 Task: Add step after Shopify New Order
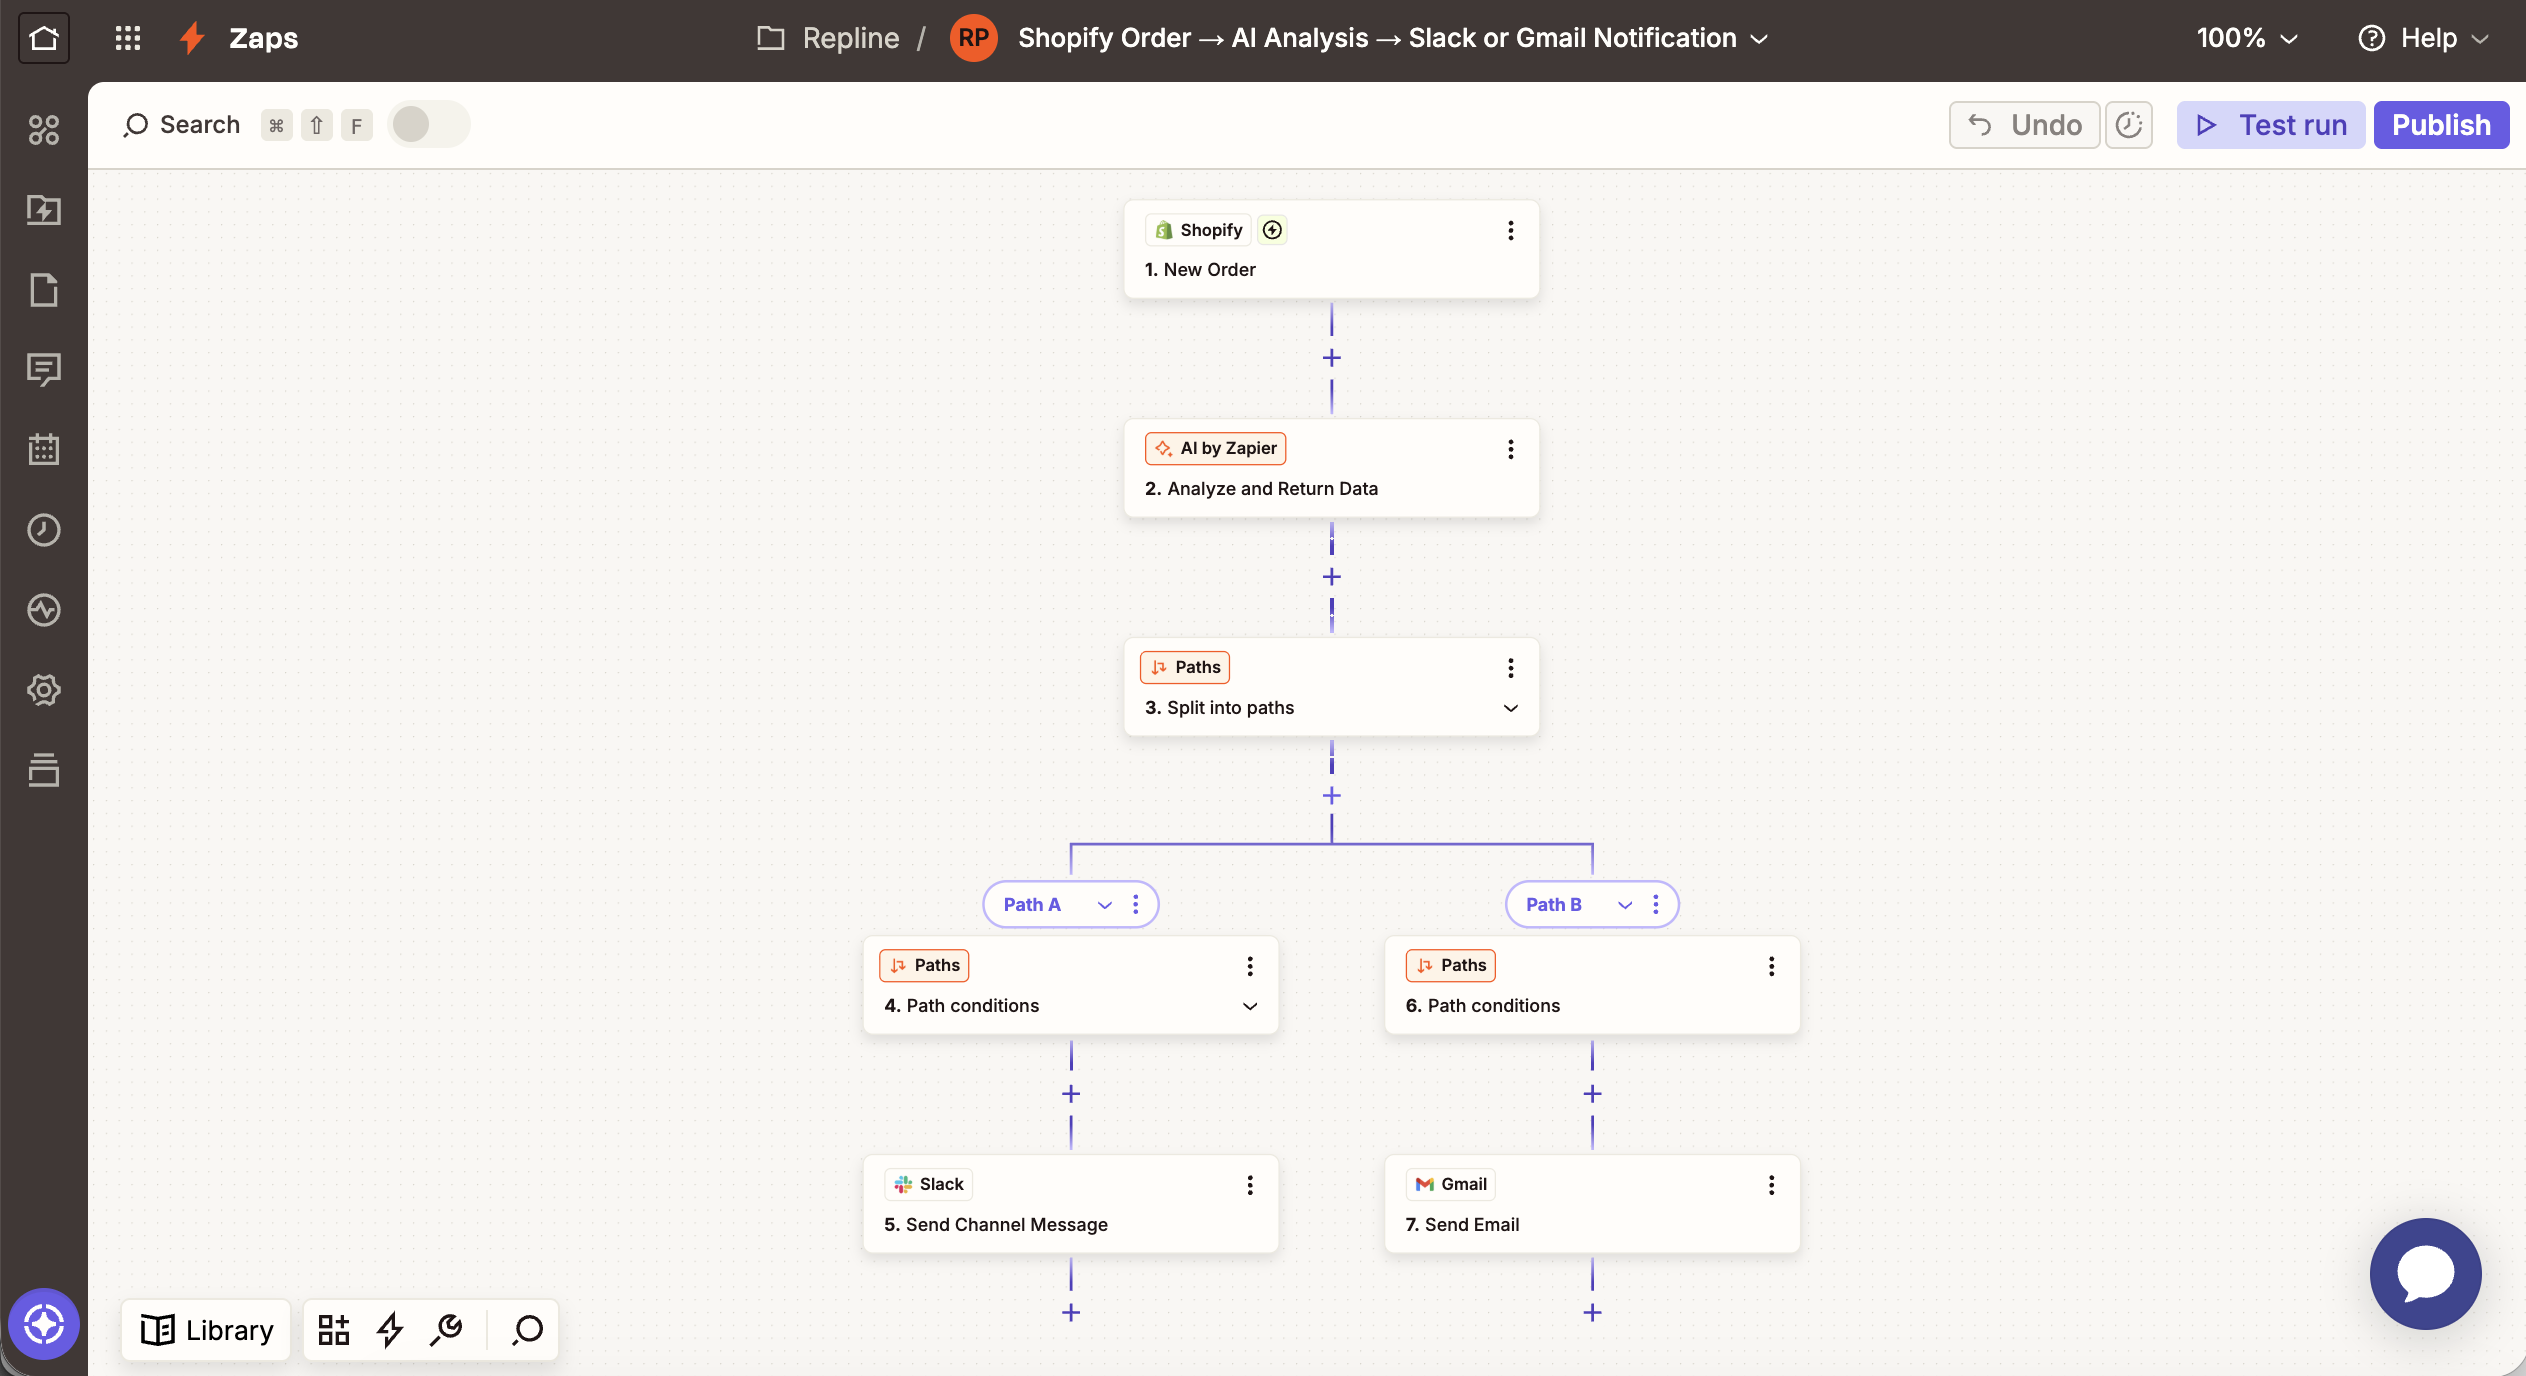1332,358
